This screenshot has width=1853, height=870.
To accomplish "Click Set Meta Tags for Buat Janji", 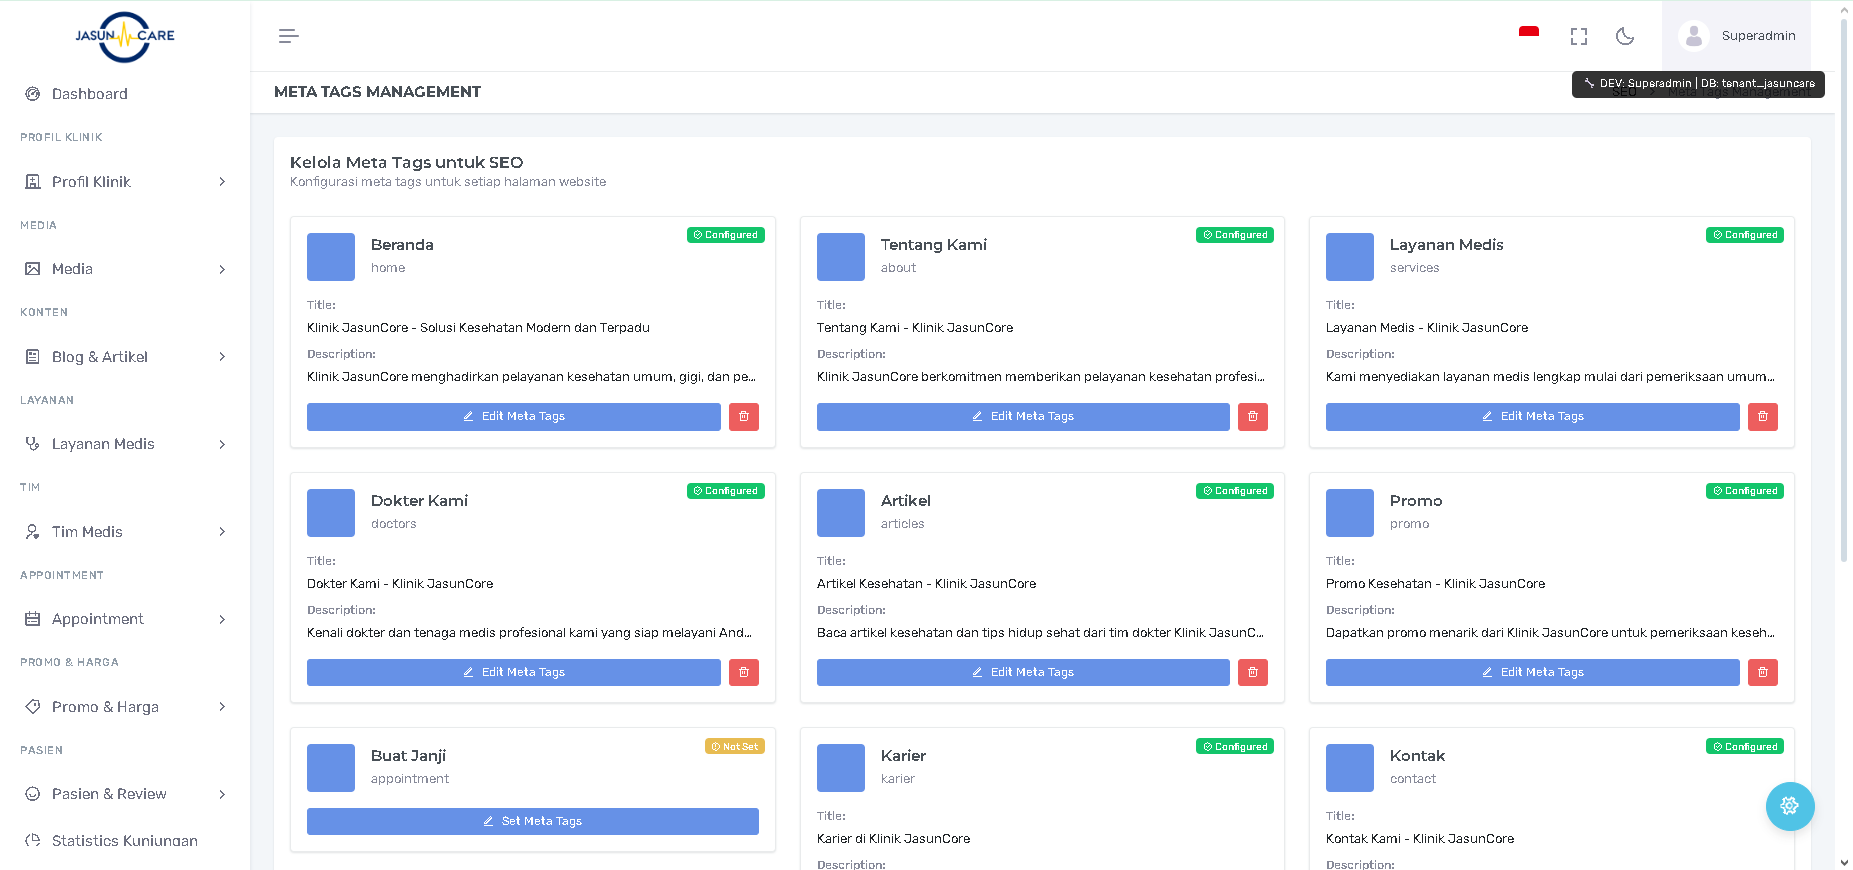I will coord(532,821).
